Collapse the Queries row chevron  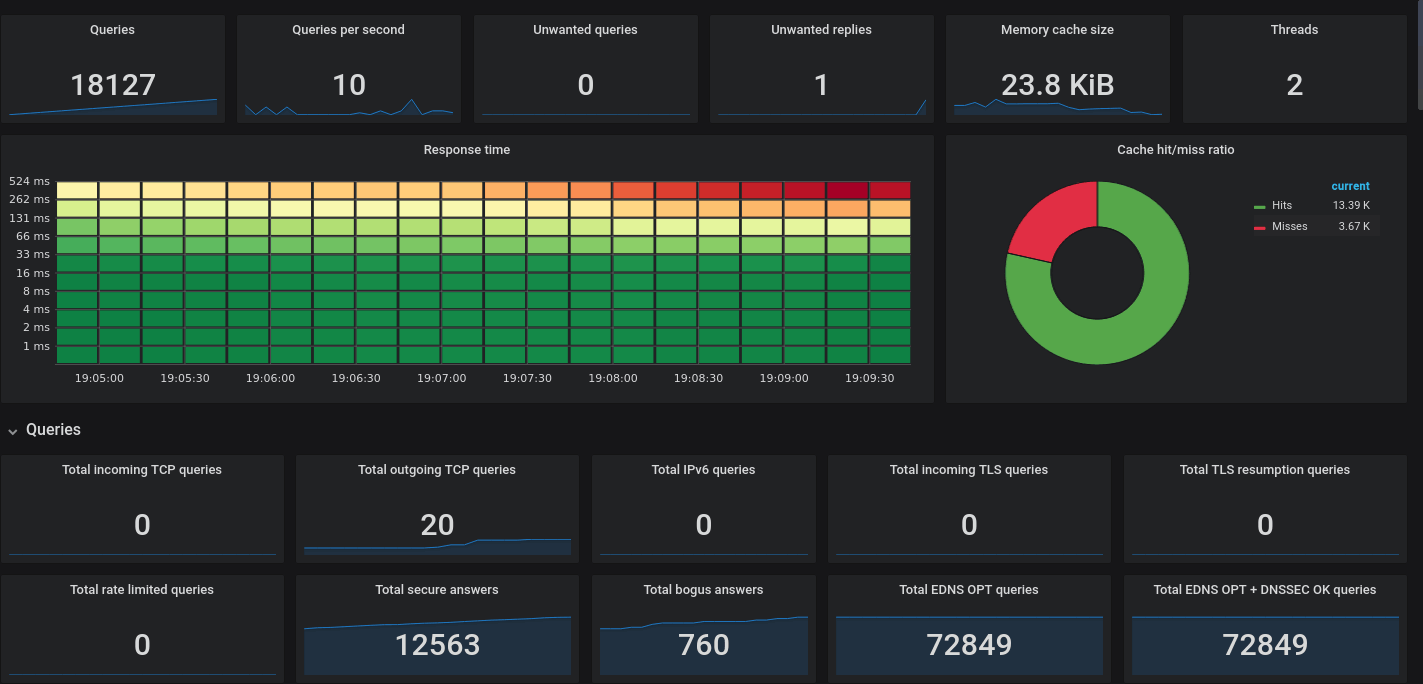[13, 431]
